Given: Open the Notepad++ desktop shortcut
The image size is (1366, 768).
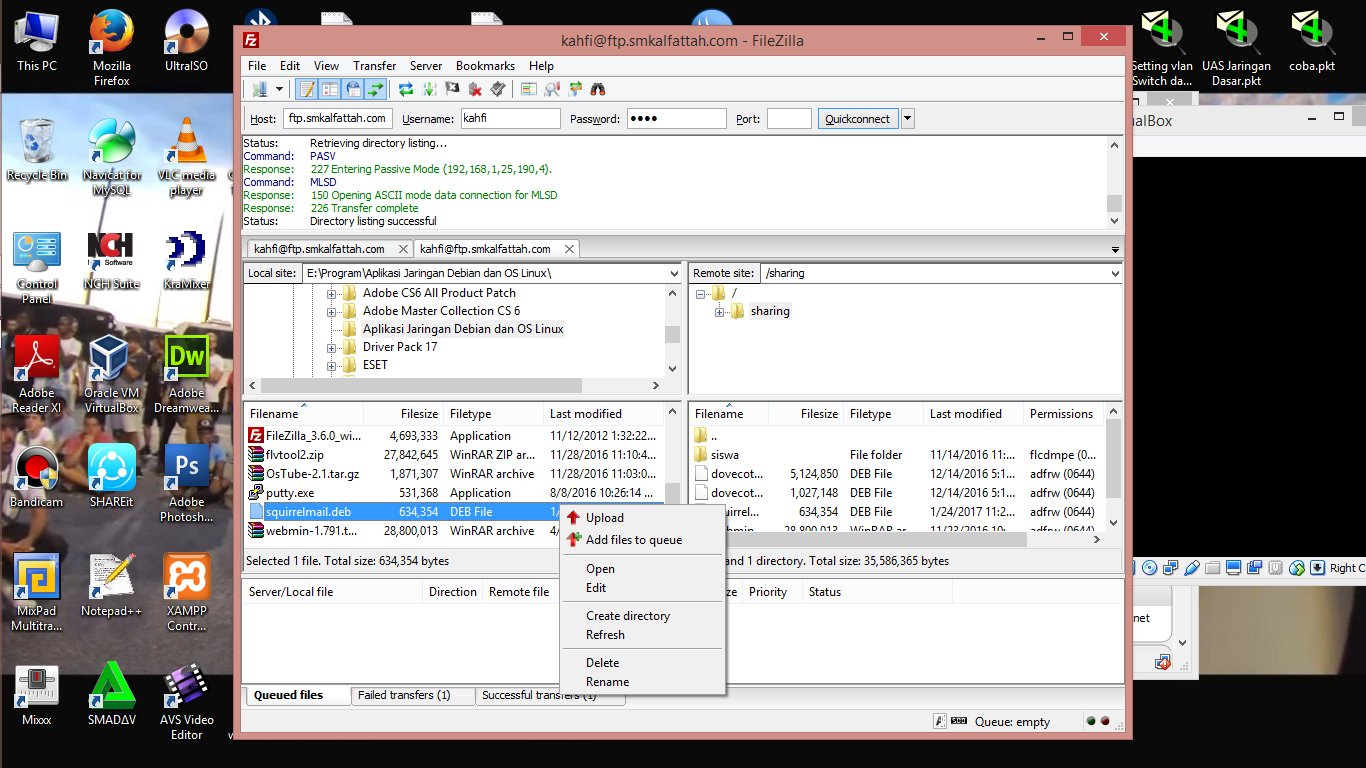Looking at the screenshot, I should coord(111,586).
